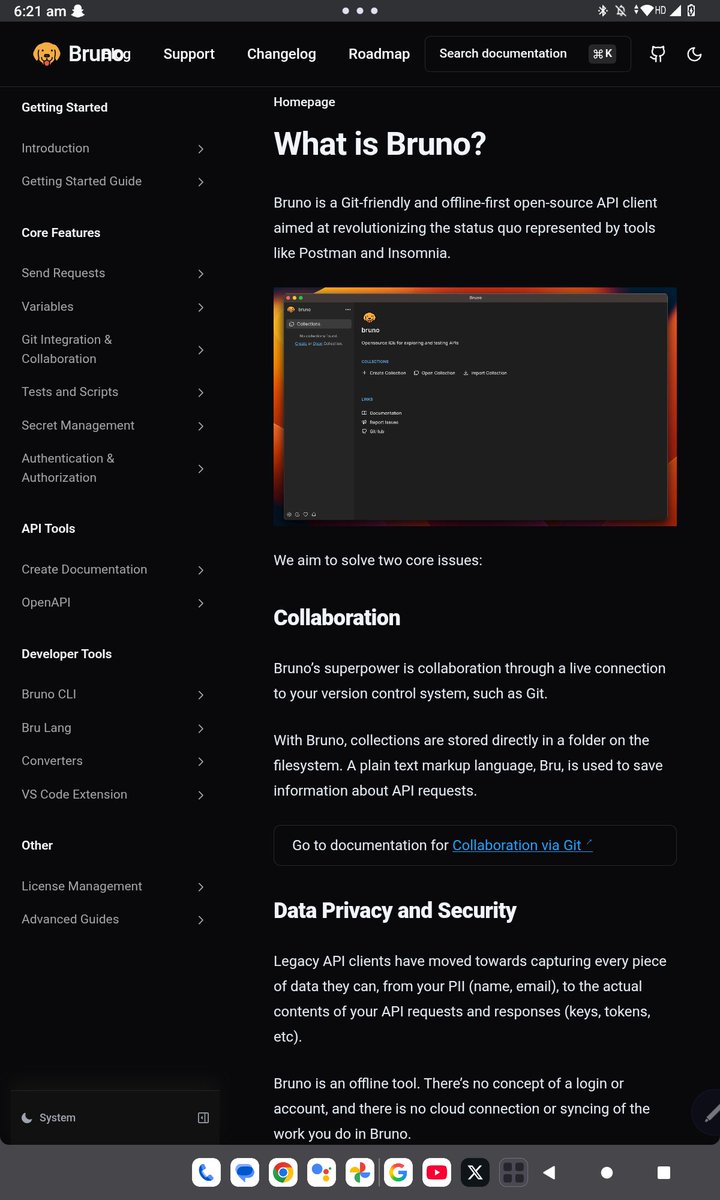720x1200 pixels.
Task: Launch Chrome from the dock
Action: click(x=283, y=1172)
